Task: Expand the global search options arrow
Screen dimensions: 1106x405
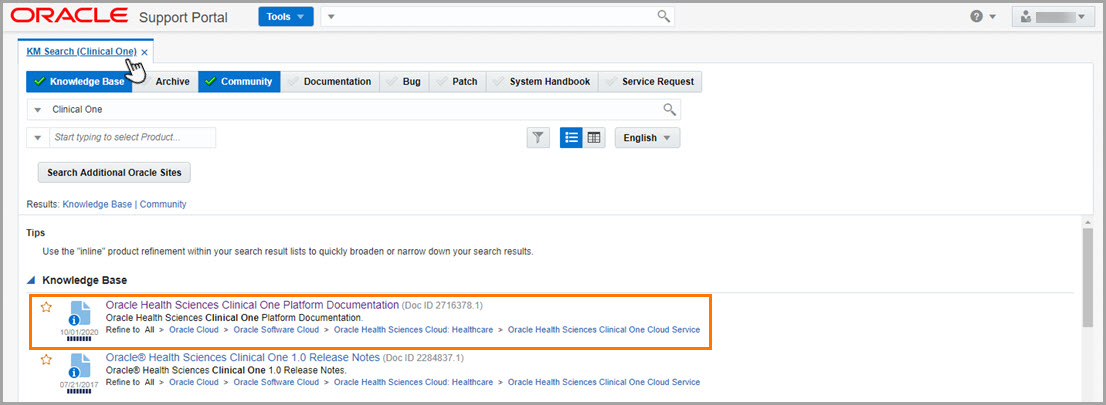Action: (331, 17)
